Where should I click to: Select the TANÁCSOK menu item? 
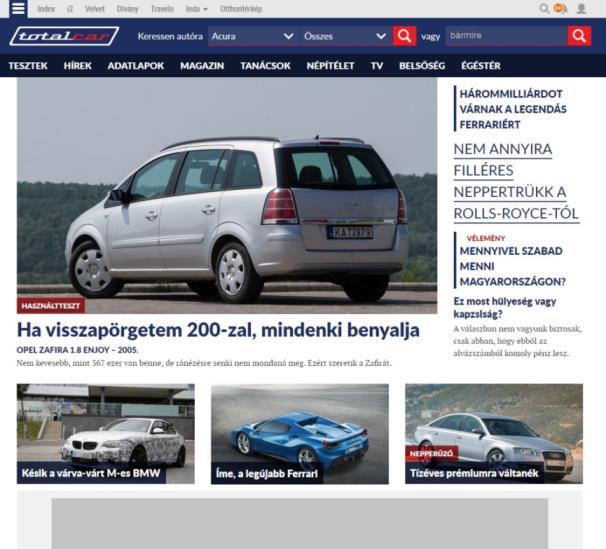click(265, 66)
